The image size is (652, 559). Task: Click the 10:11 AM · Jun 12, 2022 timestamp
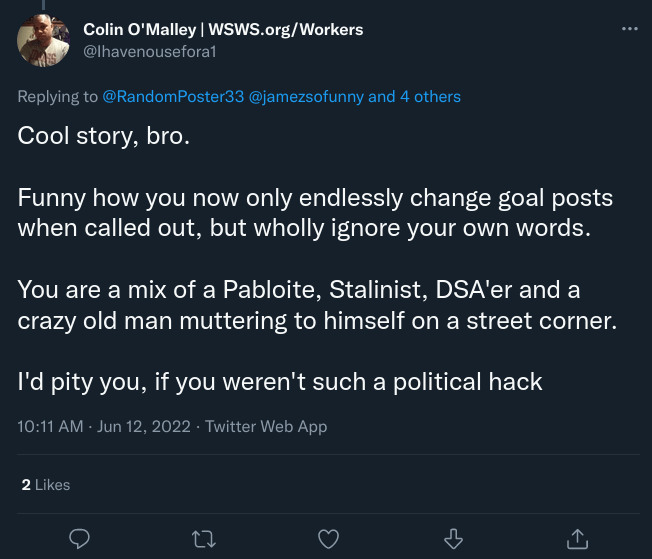click(x=105, y=426)
